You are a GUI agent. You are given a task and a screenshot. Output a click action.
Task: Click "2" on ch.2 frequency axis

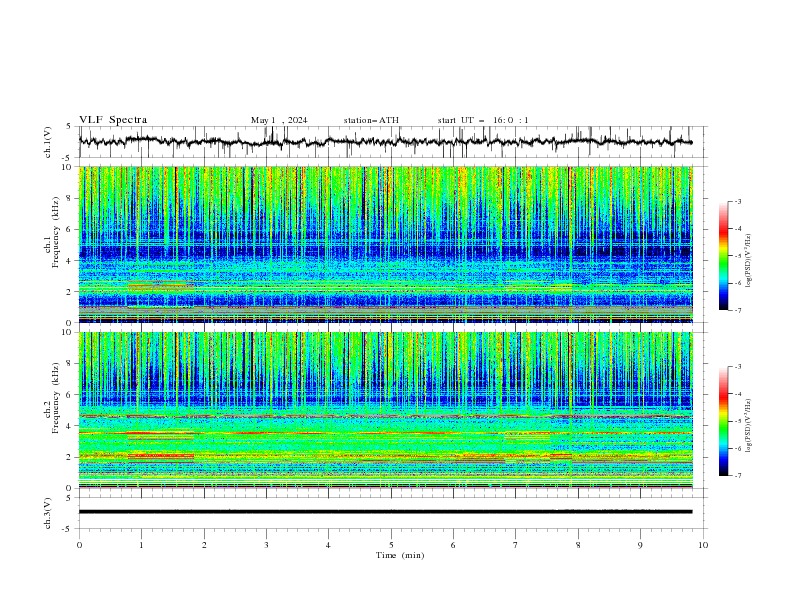[70, 457]
